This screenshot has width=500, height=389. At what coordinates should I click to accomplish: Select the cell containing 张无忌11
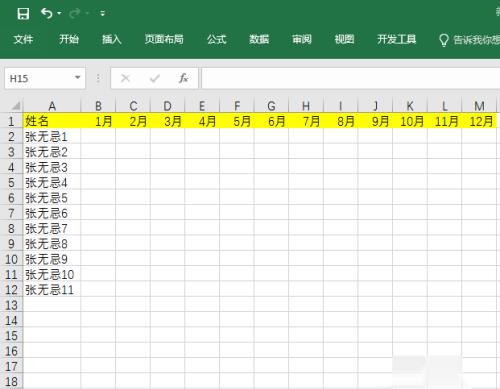(52, 290)
